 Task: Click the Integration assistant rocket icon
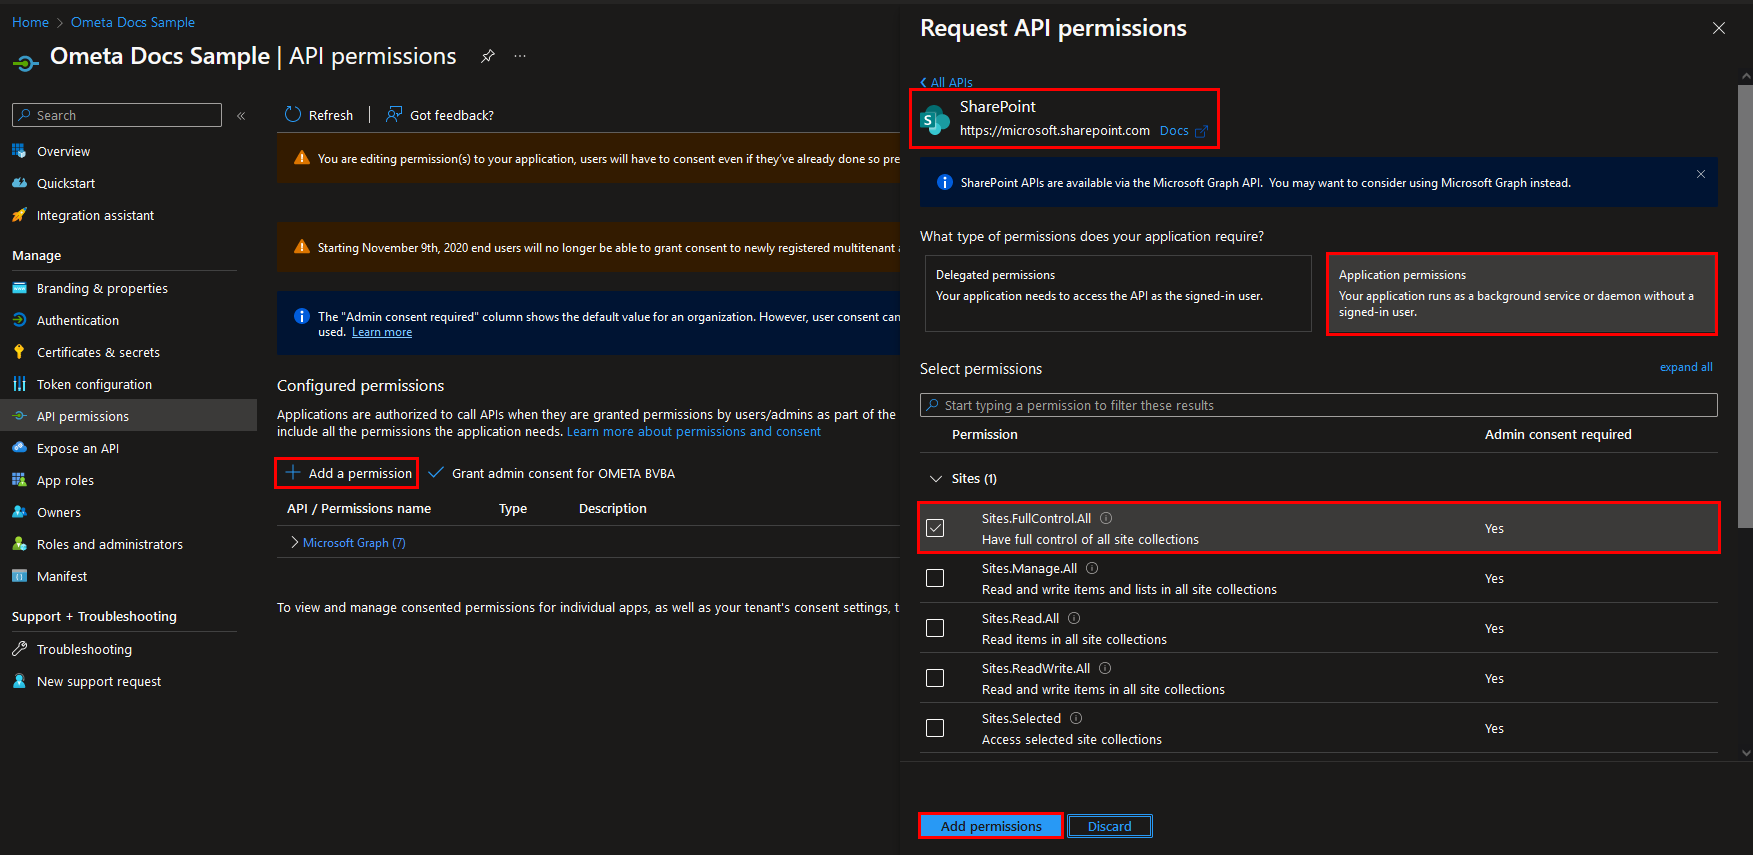[x=19, y=215]
